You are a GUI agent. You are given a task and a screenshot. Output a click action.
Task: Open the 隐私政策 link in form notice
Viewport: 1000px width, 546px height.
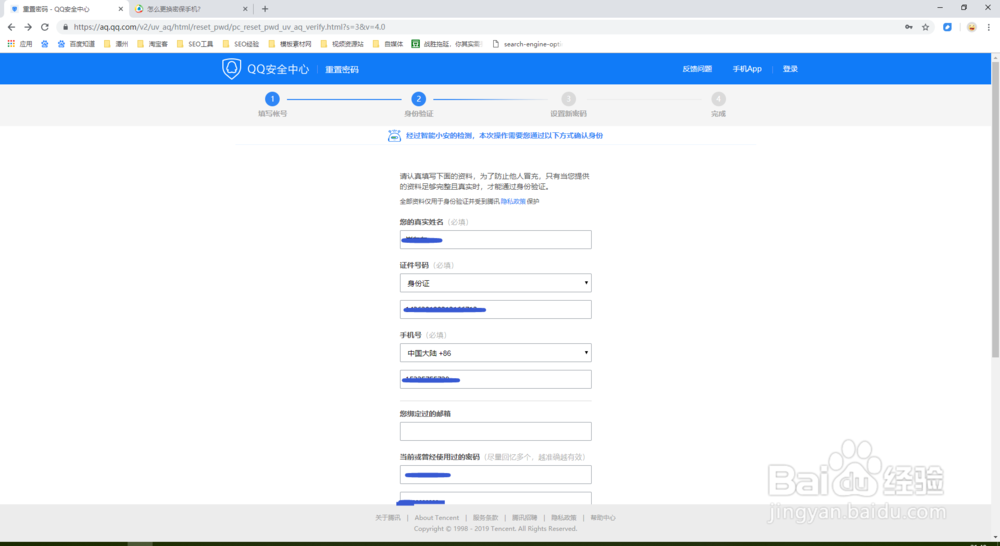(x=513, y=202)
